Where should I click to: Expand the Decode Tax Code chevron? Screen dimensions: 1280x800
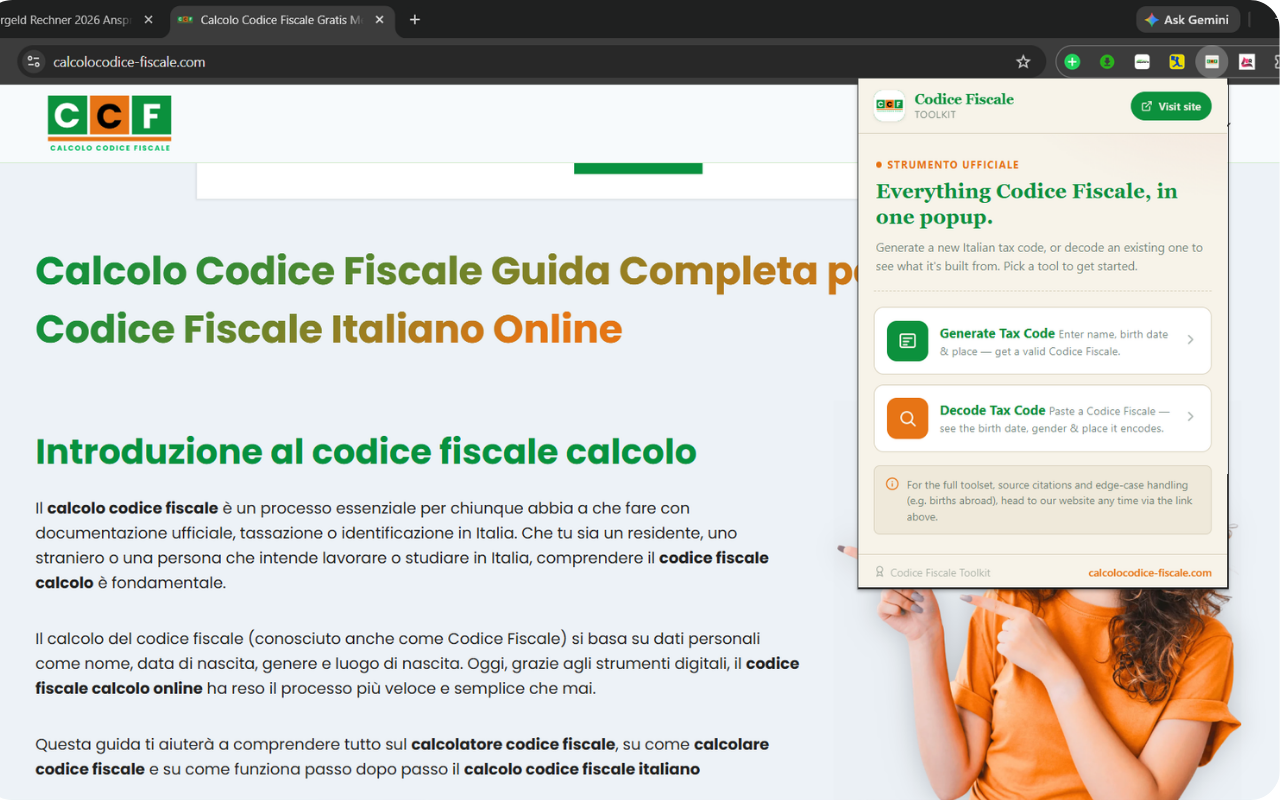point(1190,417)
